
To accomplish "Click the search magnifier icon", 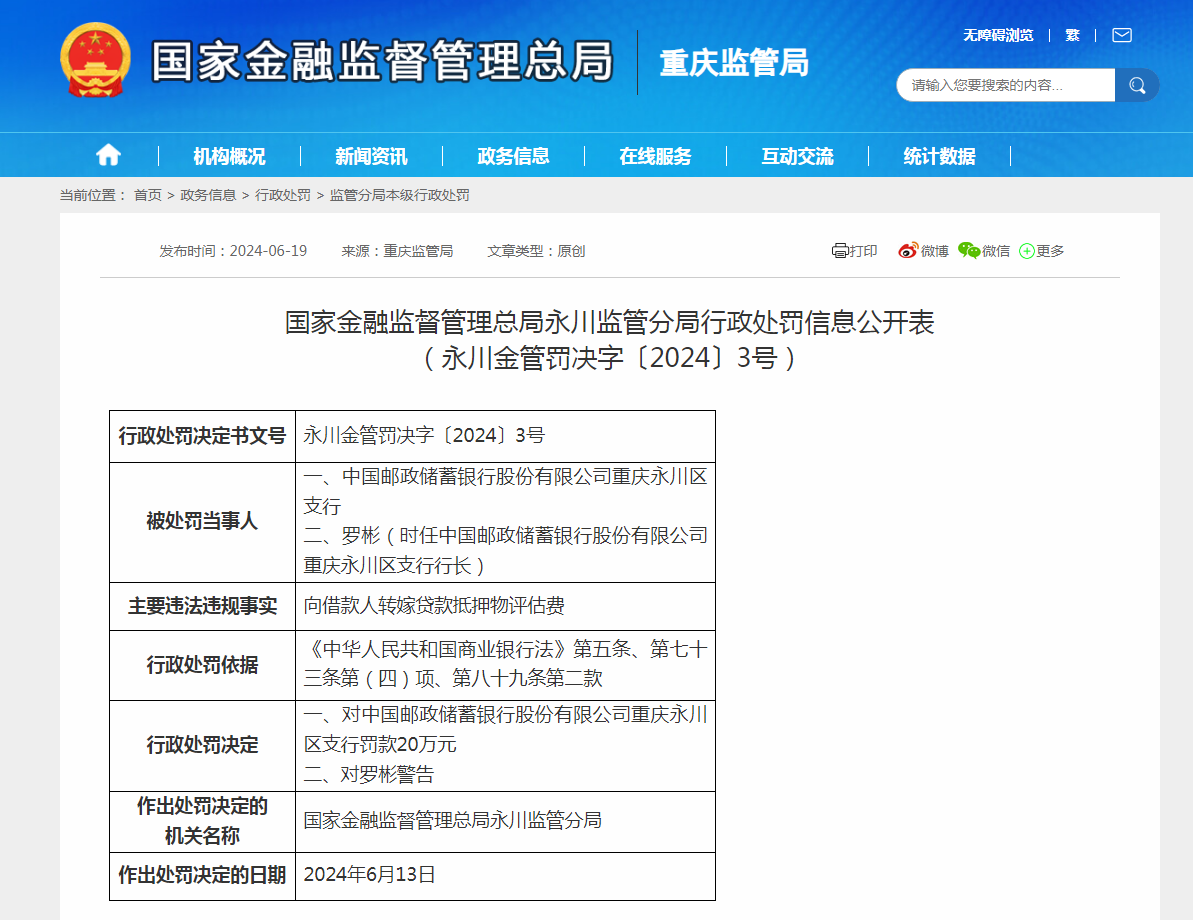I will point(1136,85).
